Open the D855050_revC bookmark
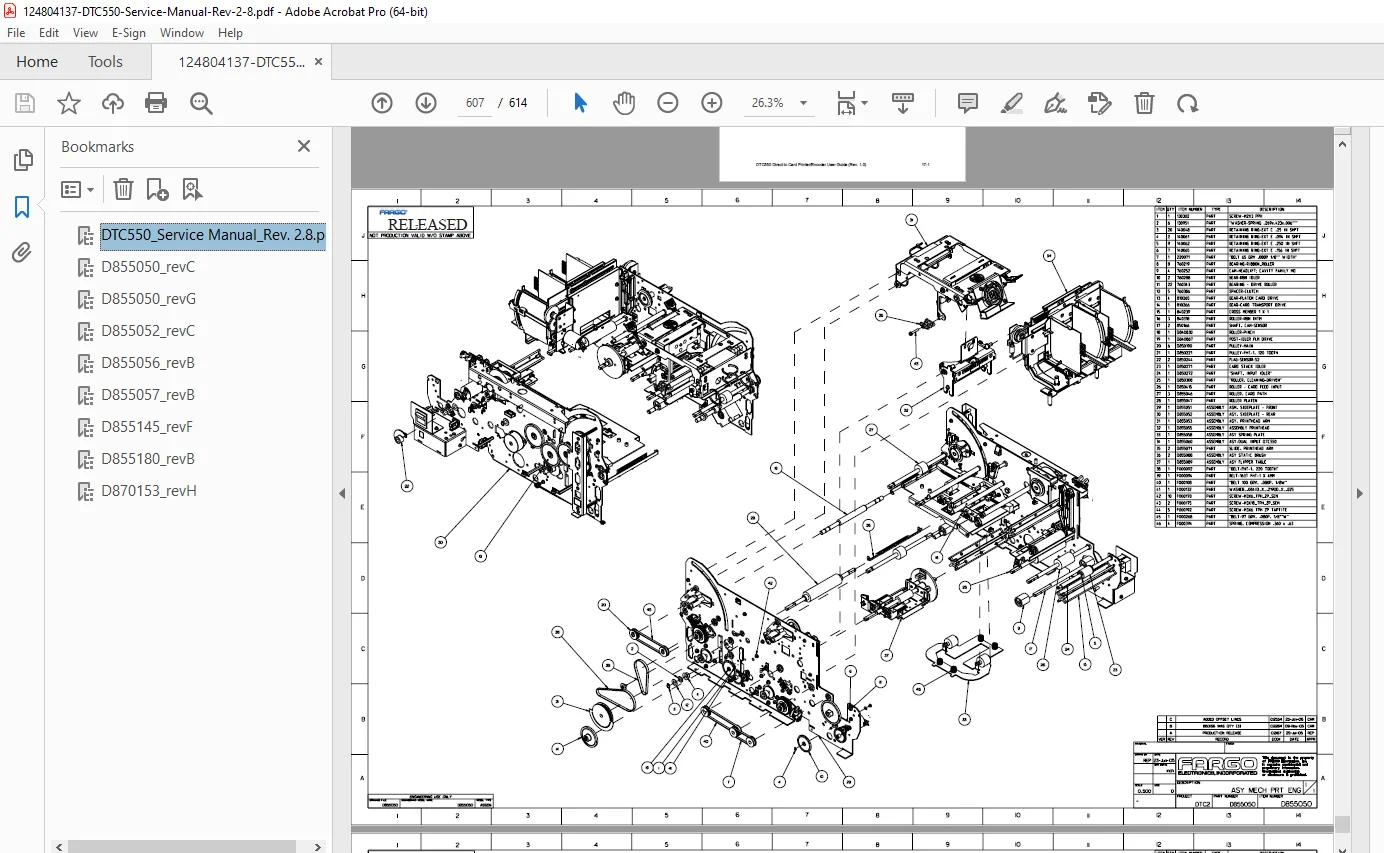The image size is (1384, 853). click(148, 267)
